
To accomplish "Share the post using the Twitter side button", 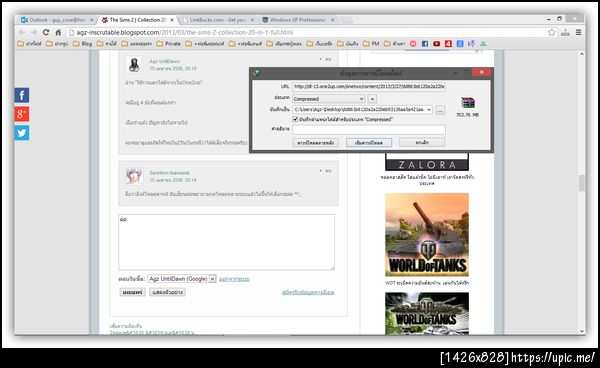I will [x=22, y=133].
